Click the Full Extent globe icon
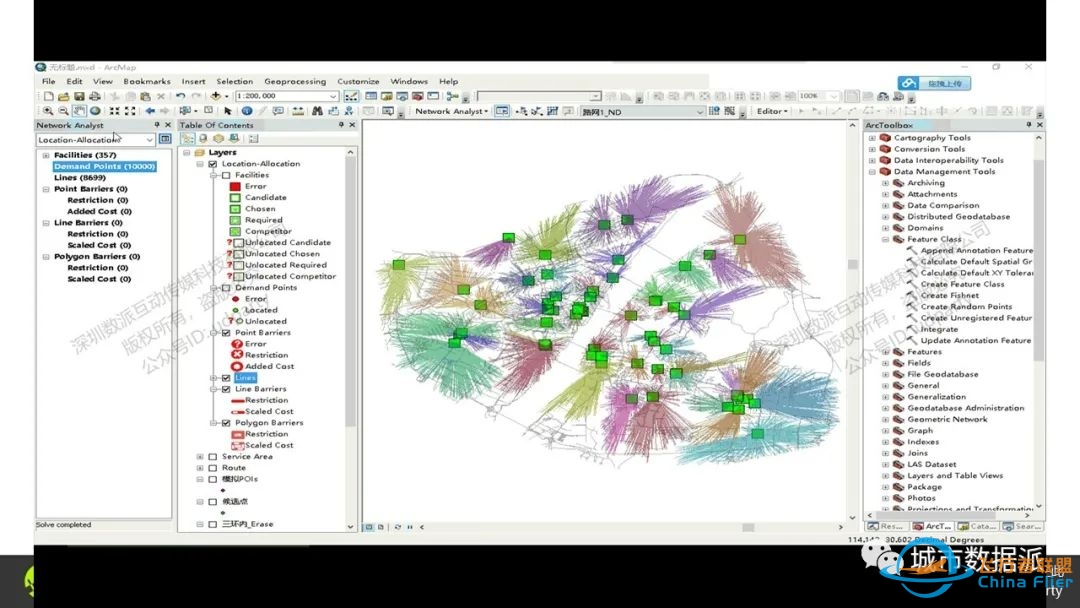The image size is (1080, 608). tap(95, 111)
